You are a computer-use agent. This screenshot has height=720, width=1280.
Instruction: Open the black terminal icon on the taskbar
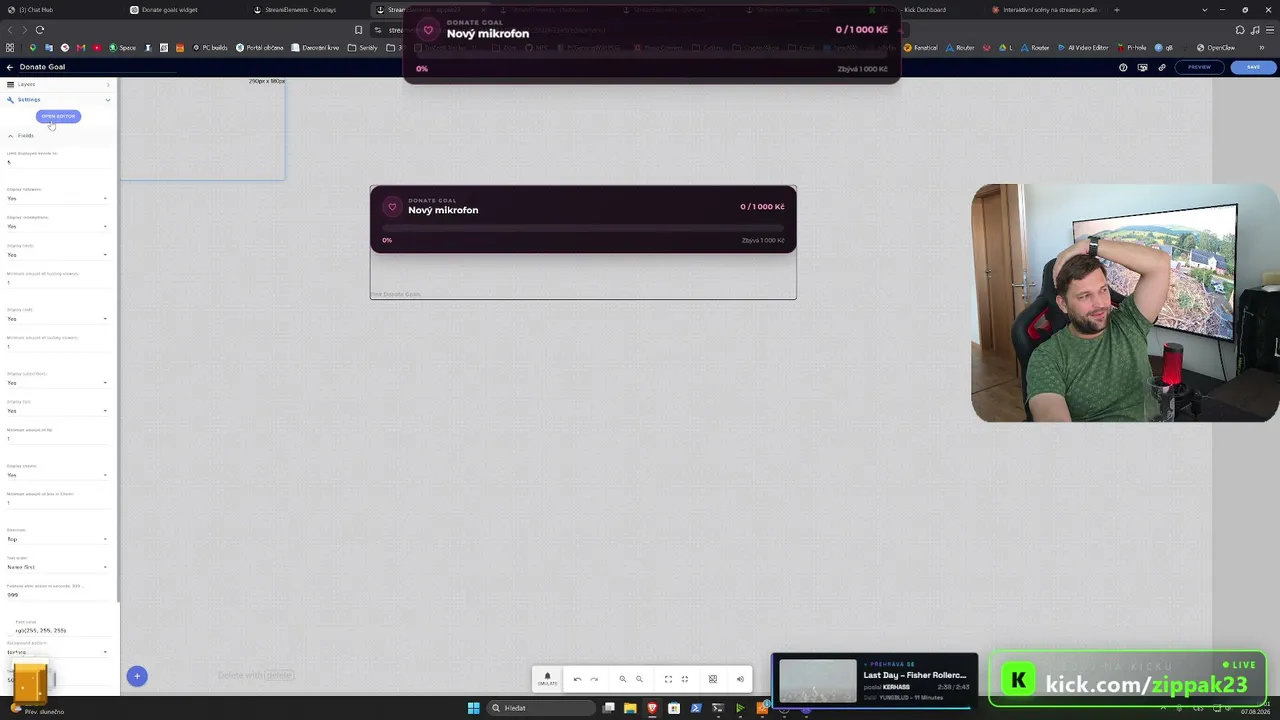point(718,708)
